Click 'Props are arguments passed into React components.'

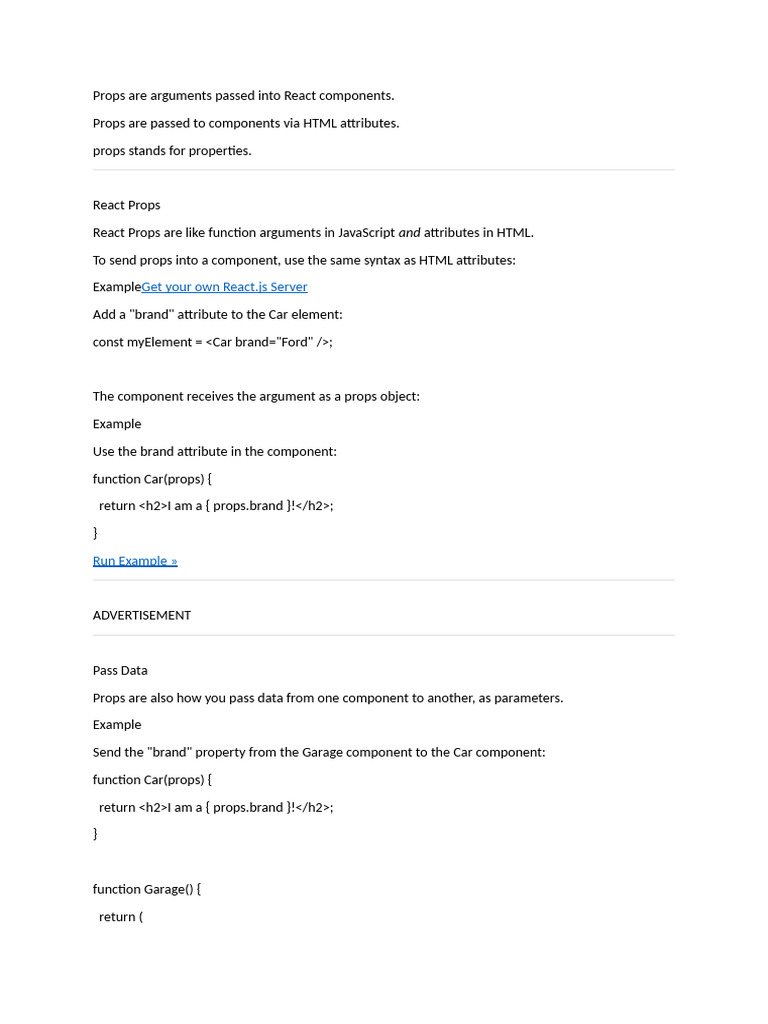pyautogui.click(x=243, y=96)
